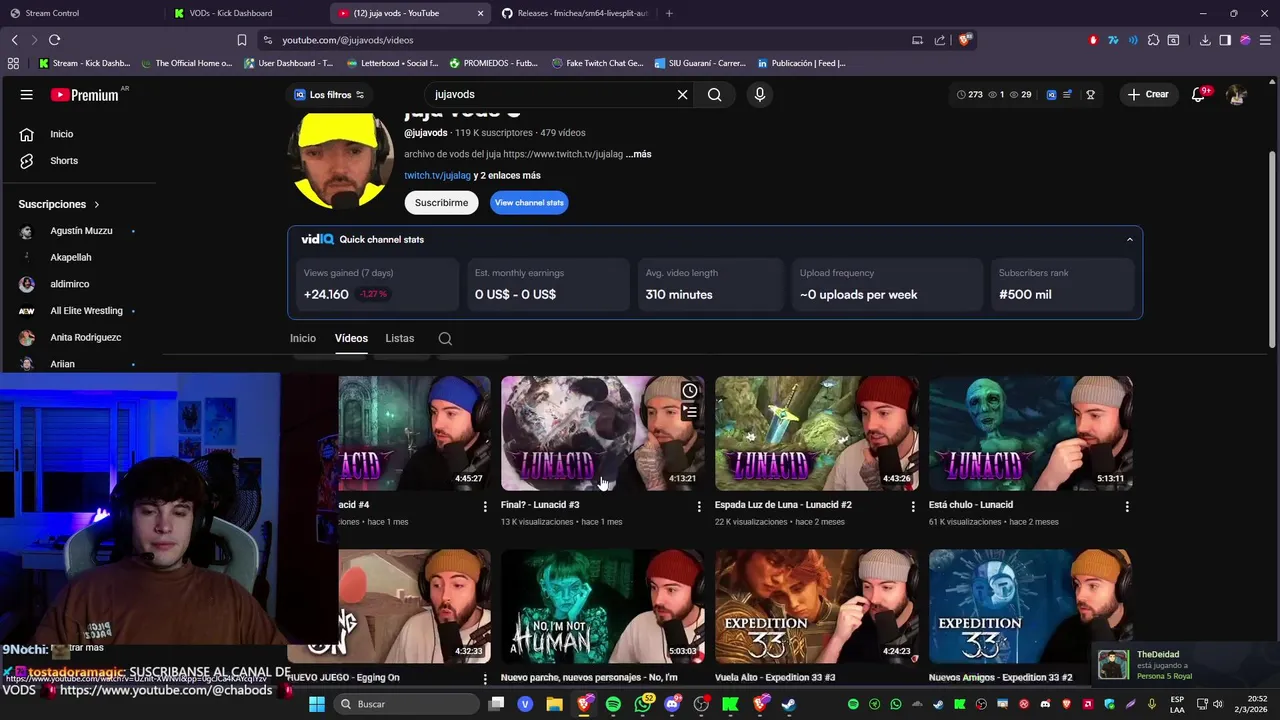The height and width of the screenshot is (720, 1280).
Task: Open vidIQ list icon with blue dot
Action: tap(1068, 95)
